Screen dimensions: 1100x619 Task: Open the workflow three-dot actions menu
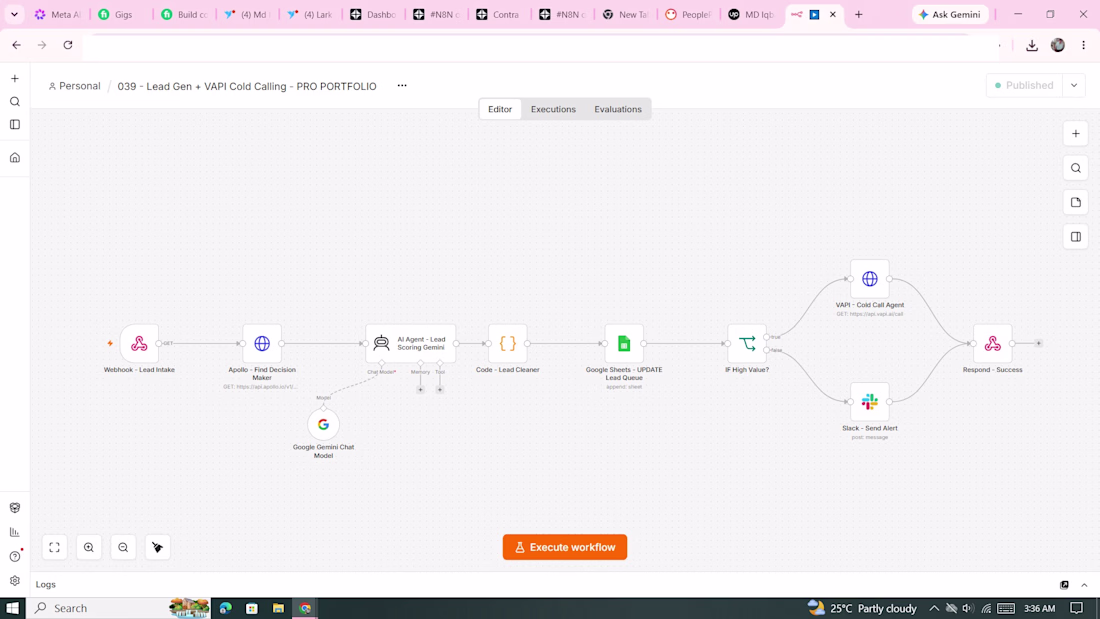click(402, 86)
